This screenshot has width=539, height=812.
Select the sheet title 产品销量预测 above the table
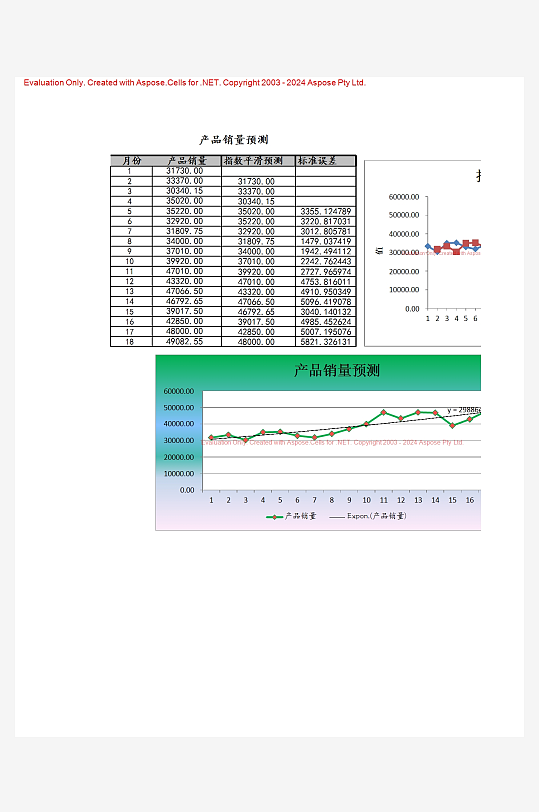pyautogui.click(x=234, y=140)
